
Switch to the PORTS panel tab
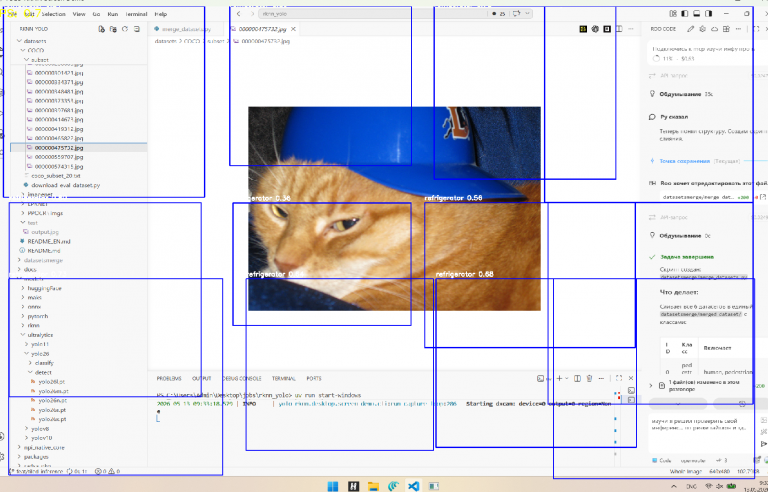pos(314,378)
